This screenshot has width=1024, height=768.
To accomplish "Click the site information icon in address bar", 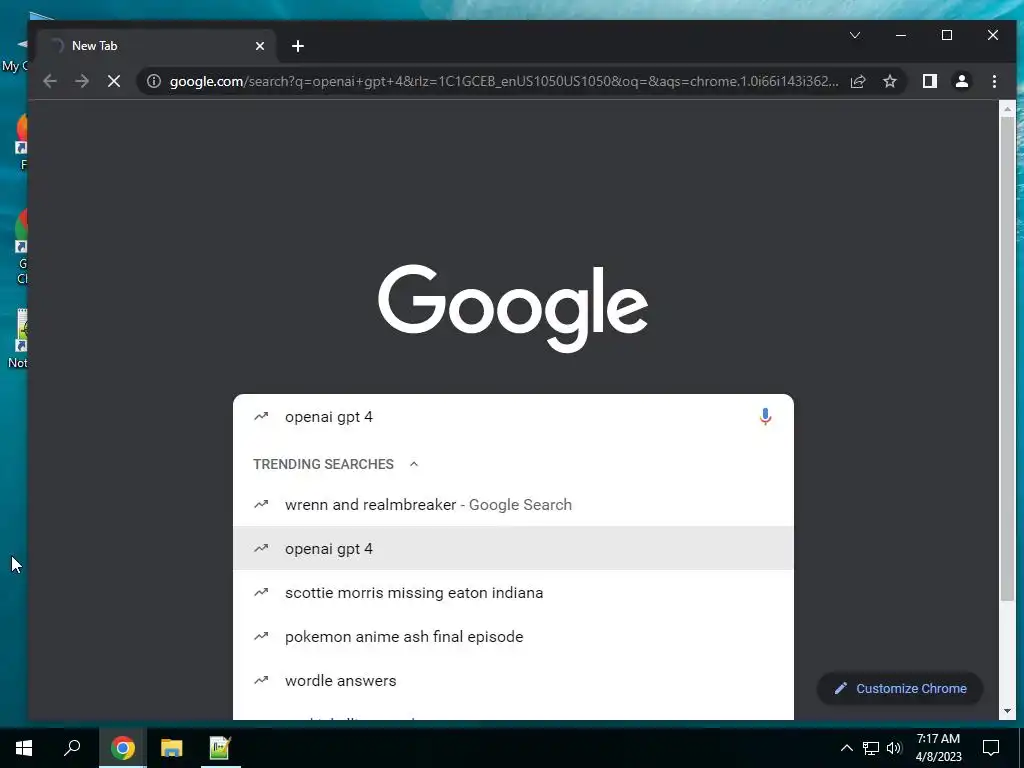I will [153, 81].
